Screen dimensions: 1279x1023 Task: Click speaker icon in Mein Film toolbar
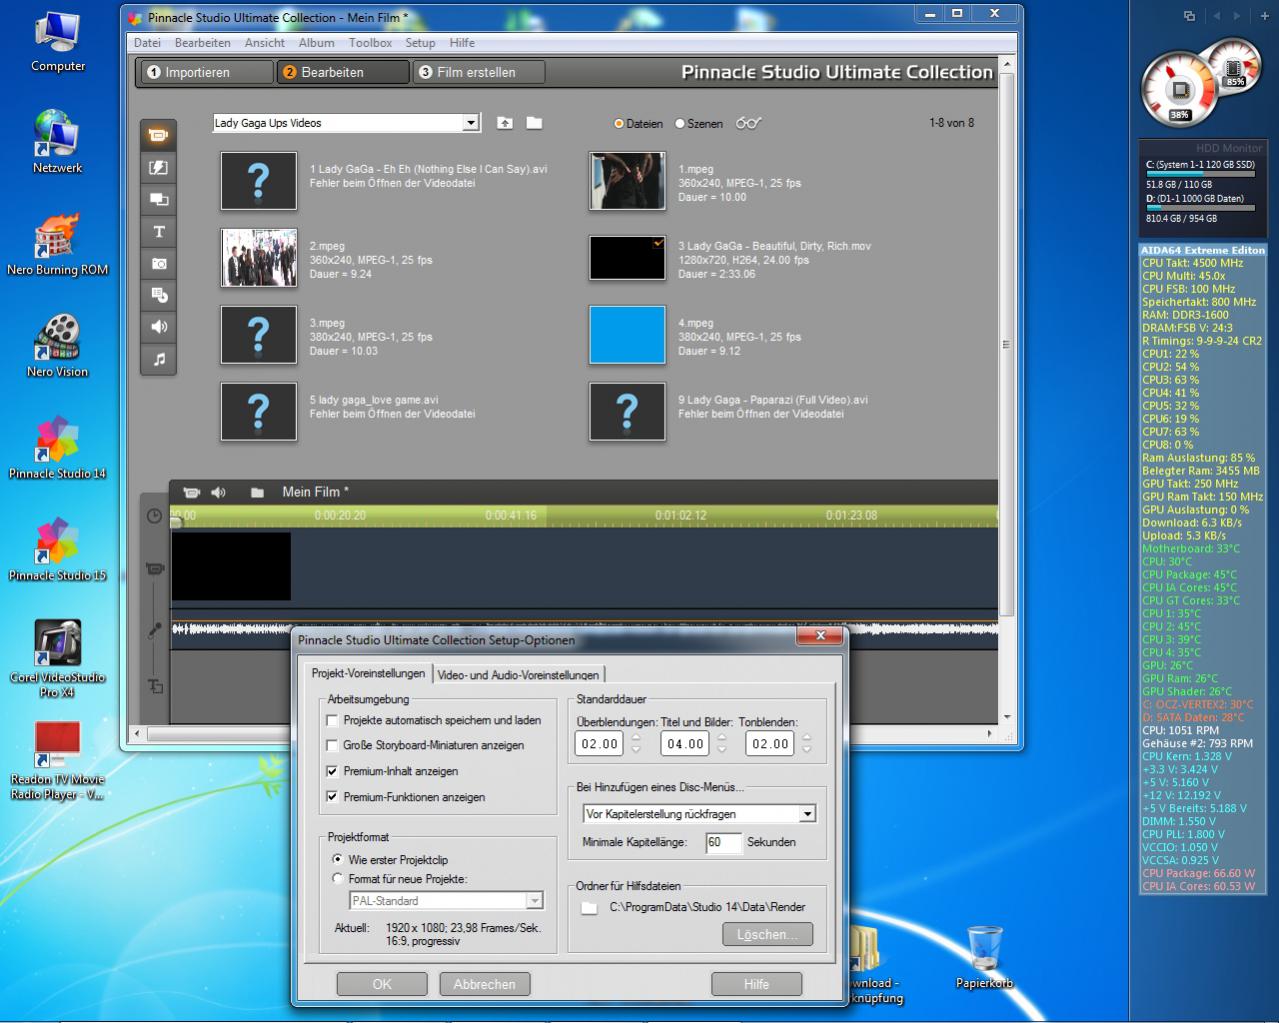tap(219, 492)
